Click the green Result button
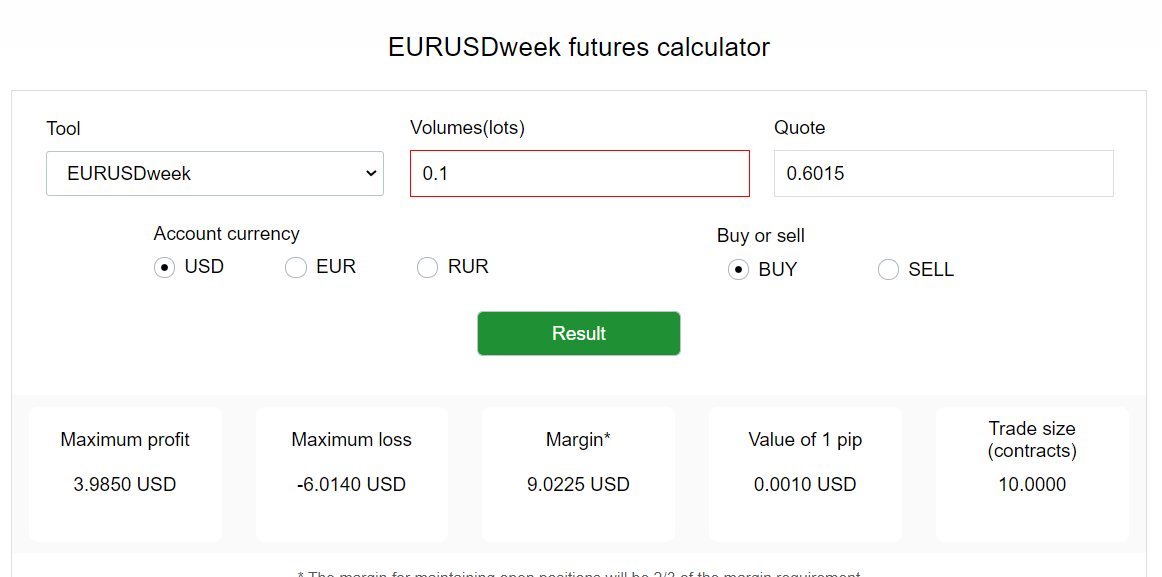Screen dimensions: 1162x577 tap(579, 333)
